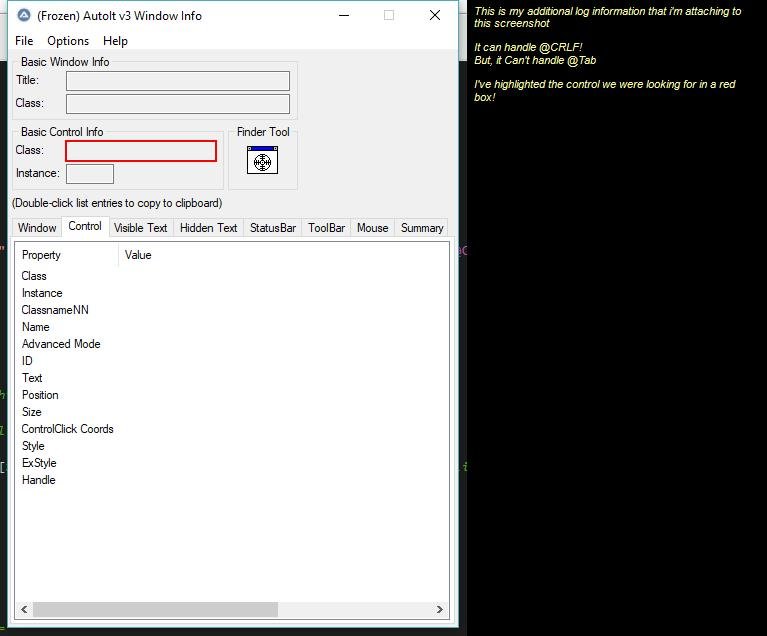Viewport: 767px width, 636px height.
Task: Click the Instance input field
Action: click(90, 174)
